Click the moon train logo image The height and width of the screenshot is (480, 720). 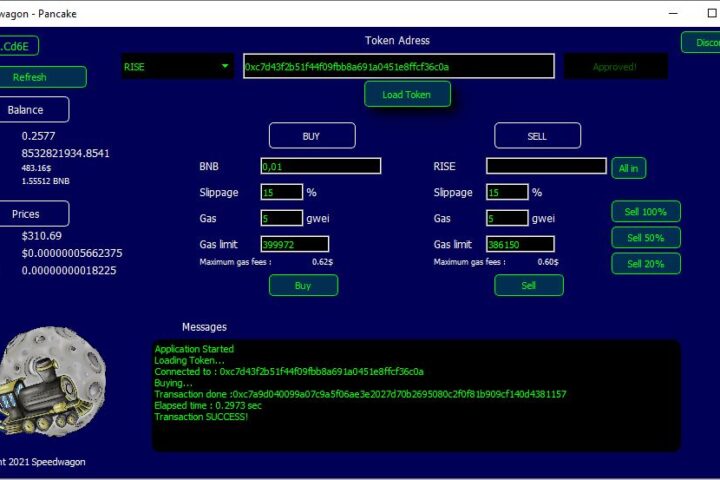(x=53, y=382)
